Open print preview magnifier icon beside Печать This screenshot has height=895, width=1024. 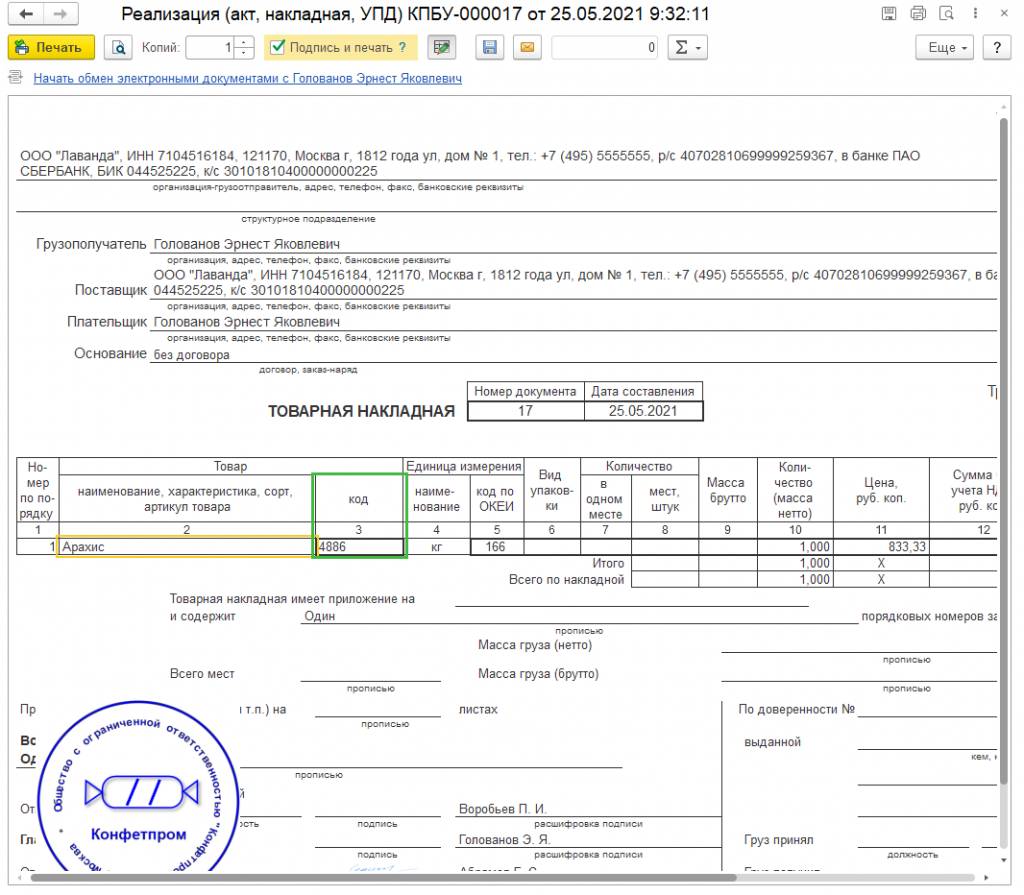coord(118,48)
